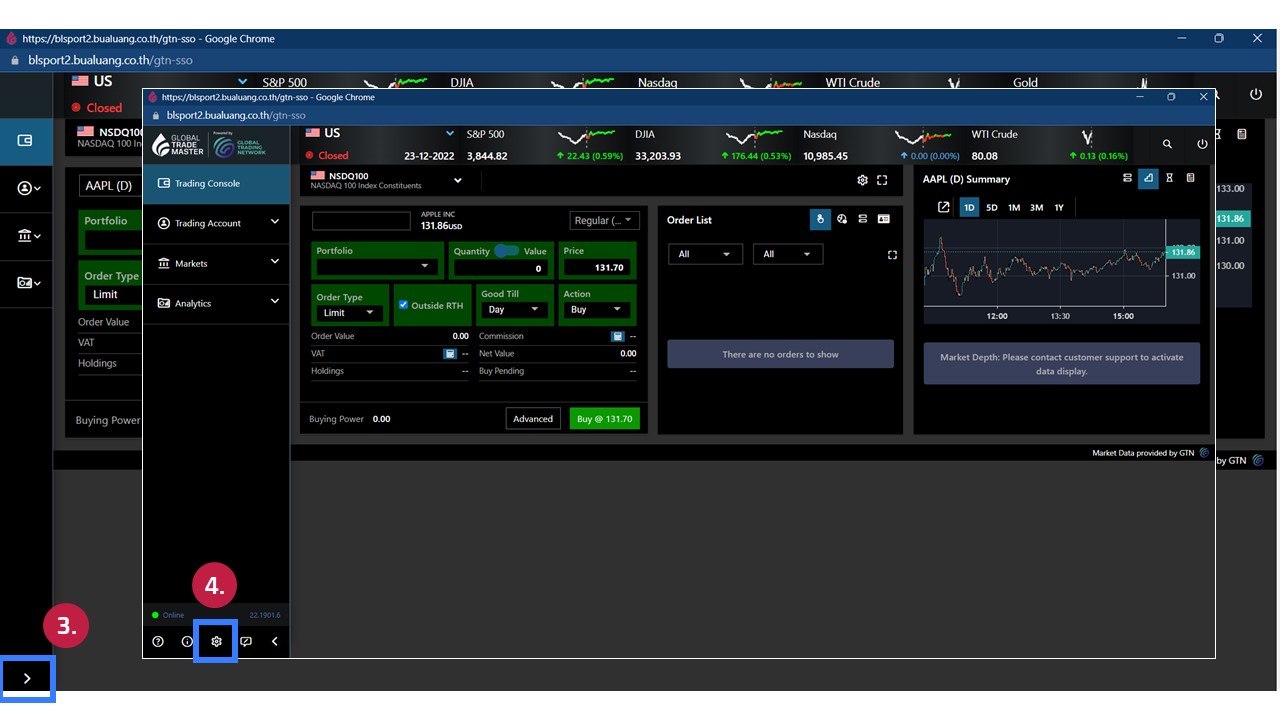Click the Online status indicator
The image size is (1280, 720).
168,615
